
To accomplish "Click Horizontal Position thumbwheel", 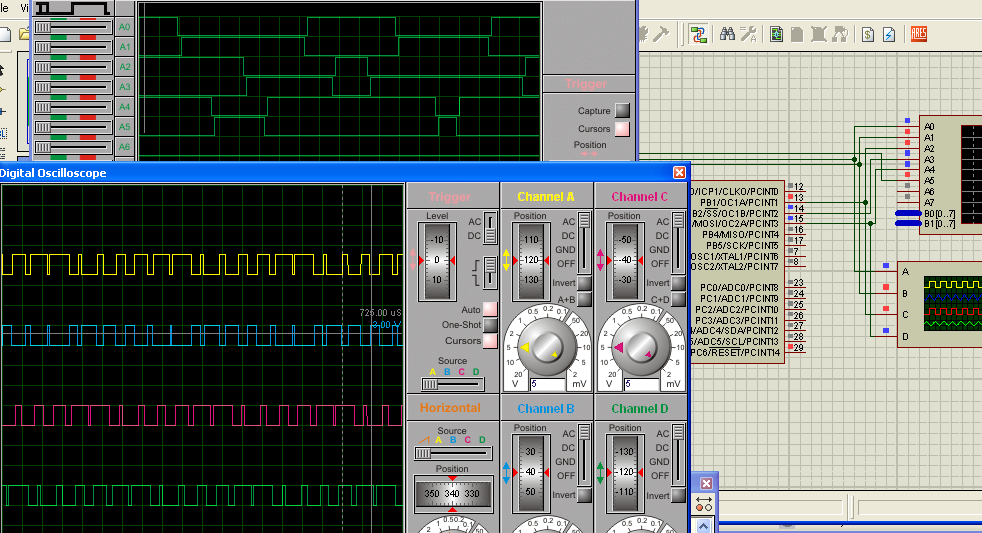I will coord(452,494).
